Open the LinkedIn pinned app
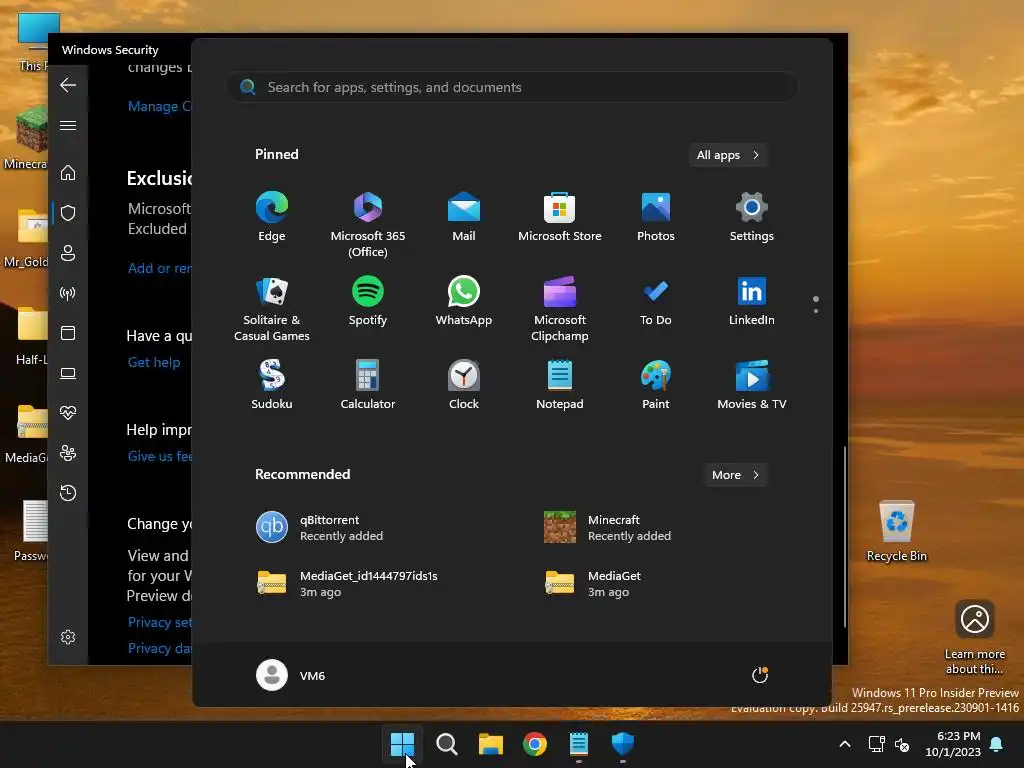Viewport: 1024px width, 768px height. tap(752, 301)
